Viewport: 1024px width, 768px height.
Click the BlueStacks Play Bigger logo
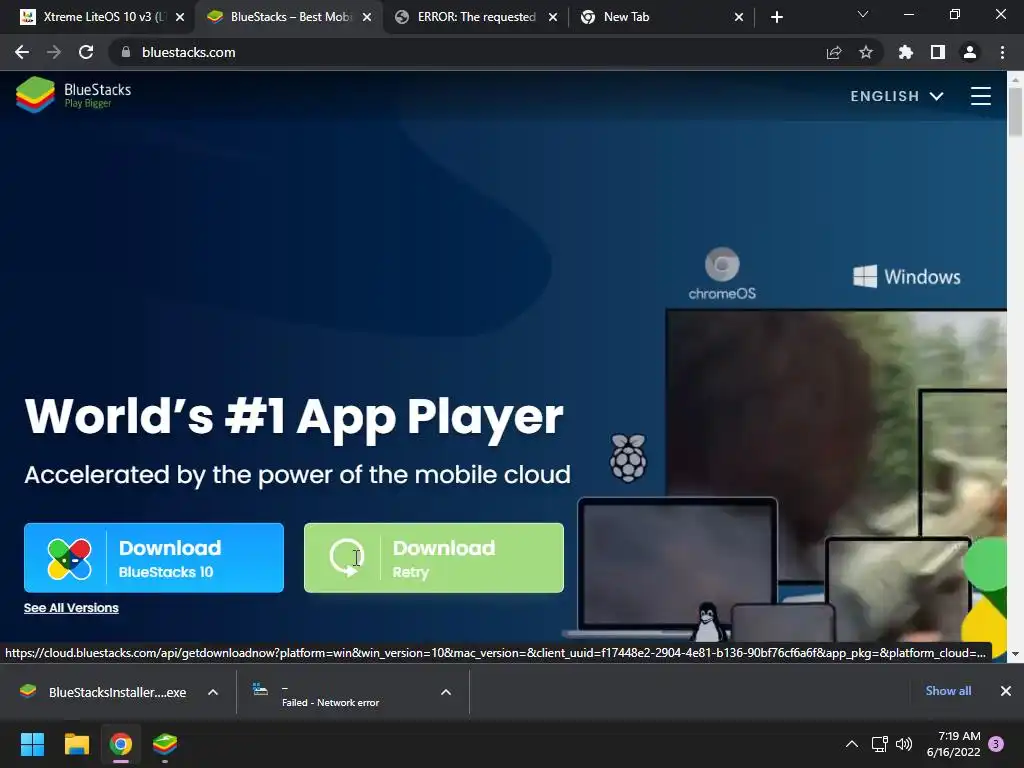pyautogui.click(x=73, y=95)
